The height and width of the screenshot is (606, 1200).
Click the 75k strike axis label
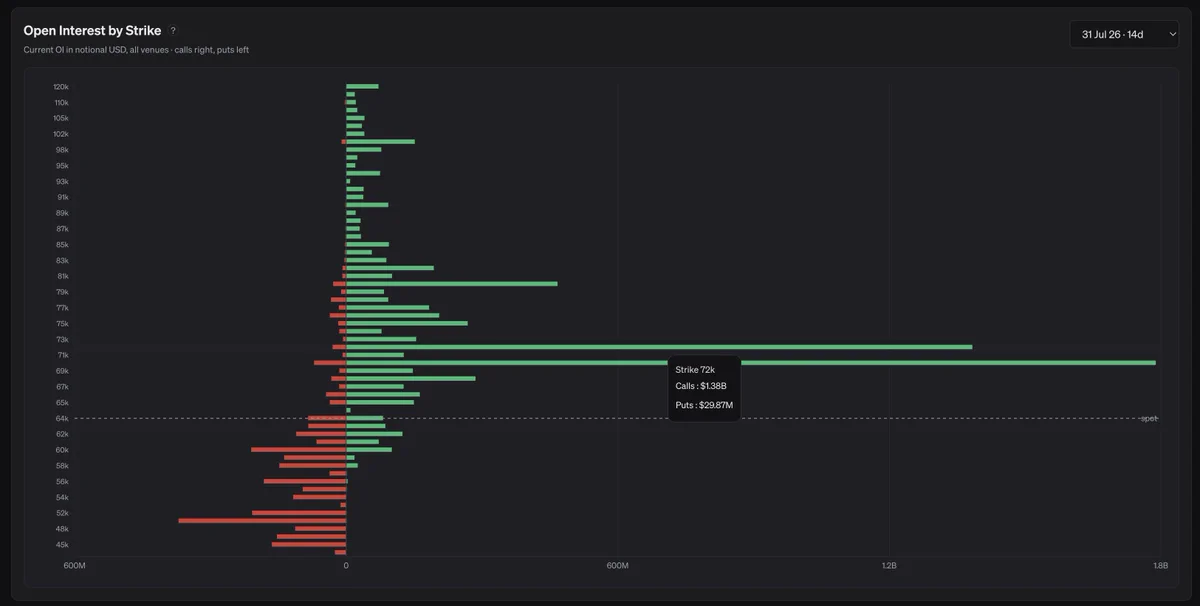pos(62,324)
